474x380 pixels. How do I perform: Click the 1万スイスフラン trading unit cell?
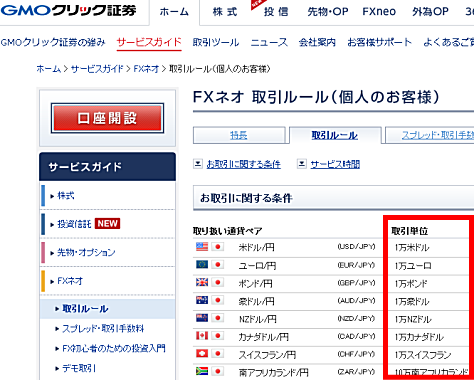pyautogui.click(x=423, y=355)
